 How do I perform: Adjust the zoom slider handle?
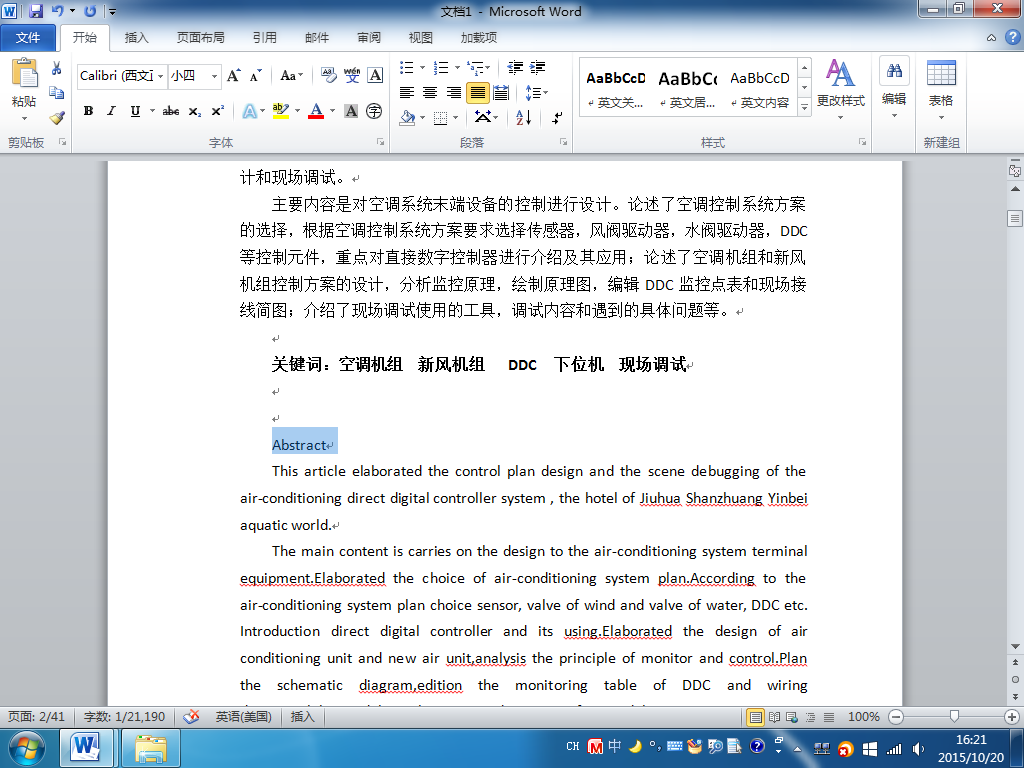click(954, 717)
